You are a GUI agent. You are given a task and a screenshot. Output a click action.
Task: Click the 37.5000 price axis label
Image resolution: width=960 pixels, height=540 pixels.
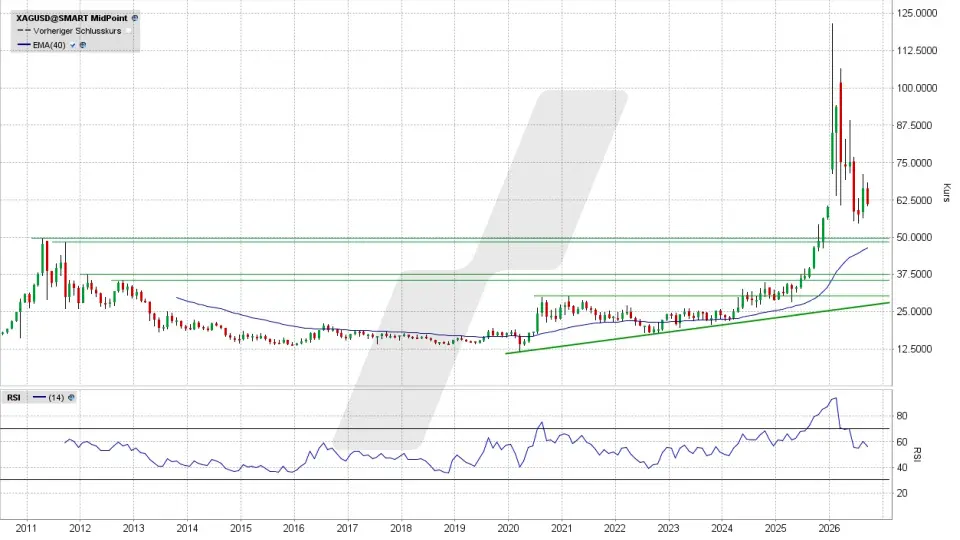point(914,274)
